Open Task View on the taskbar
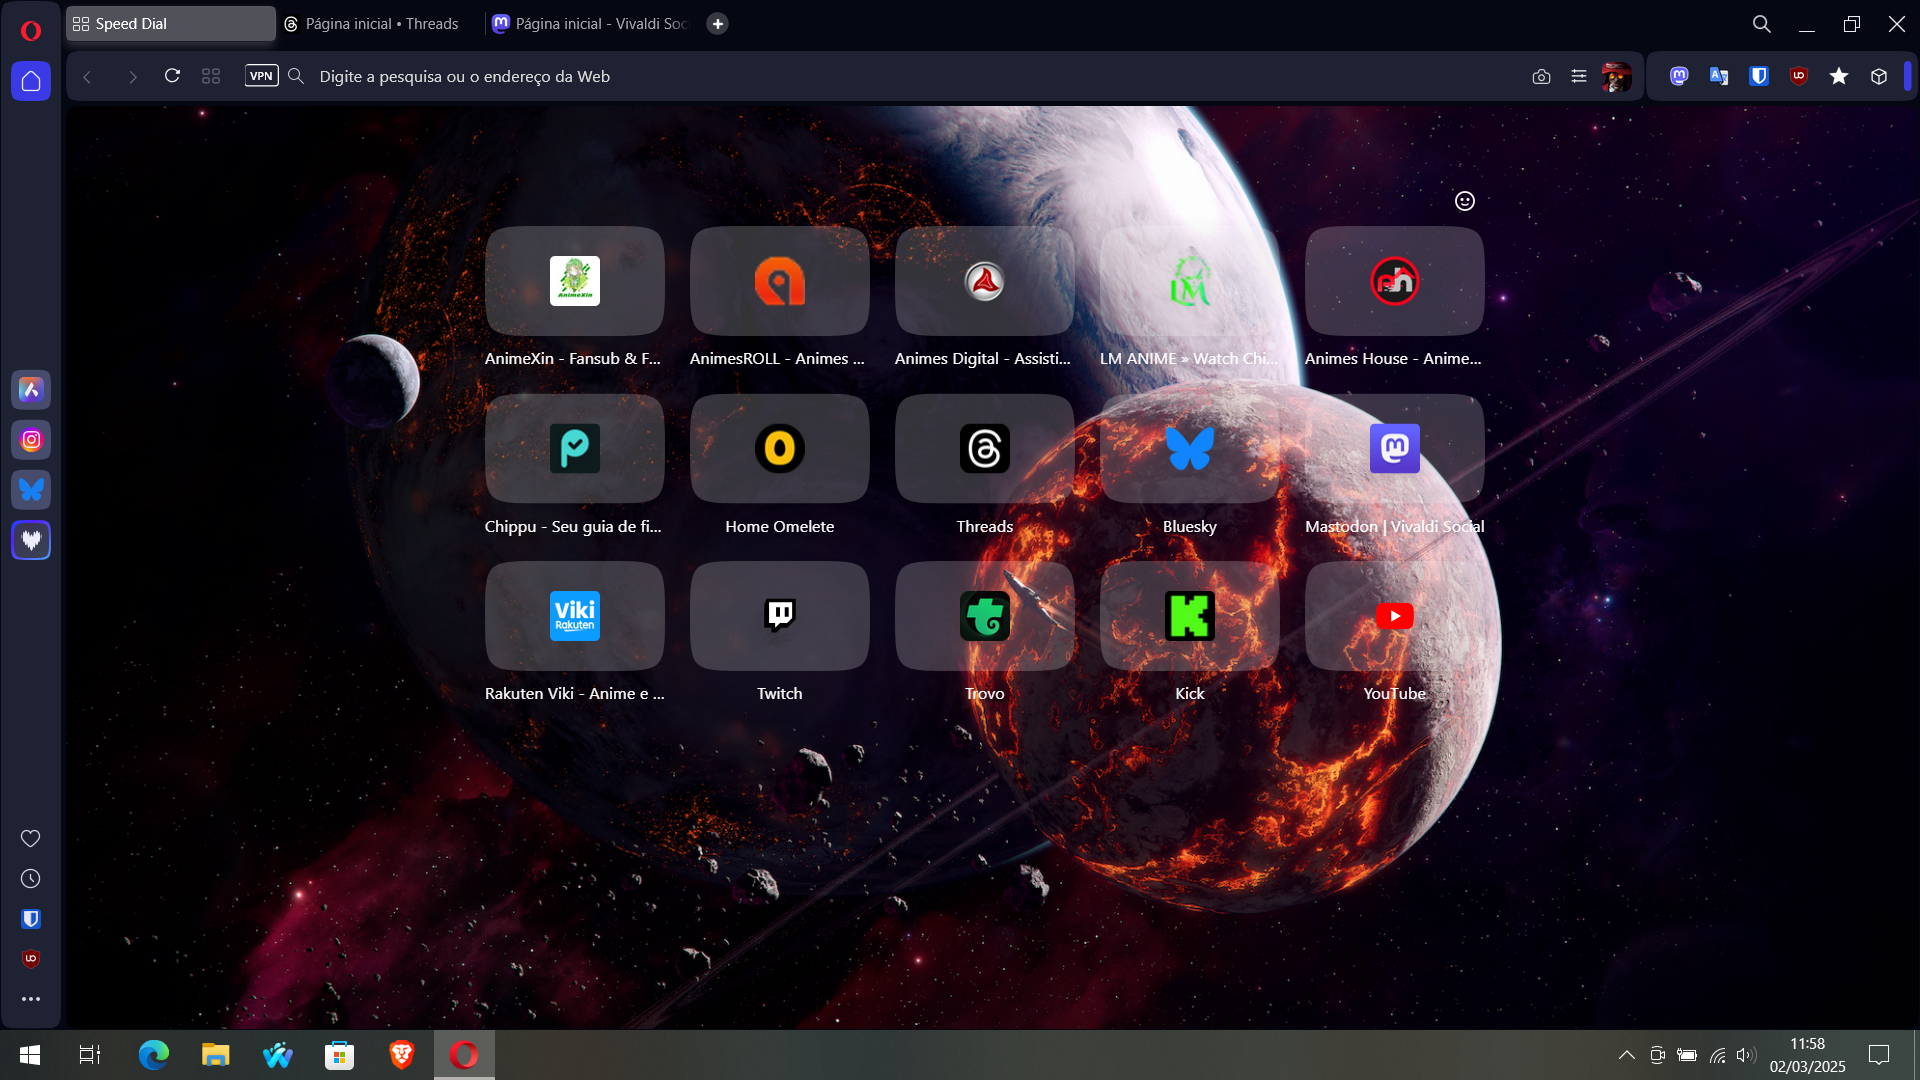Screen dimensions: 1920x1080 (x=90, y=1055)
